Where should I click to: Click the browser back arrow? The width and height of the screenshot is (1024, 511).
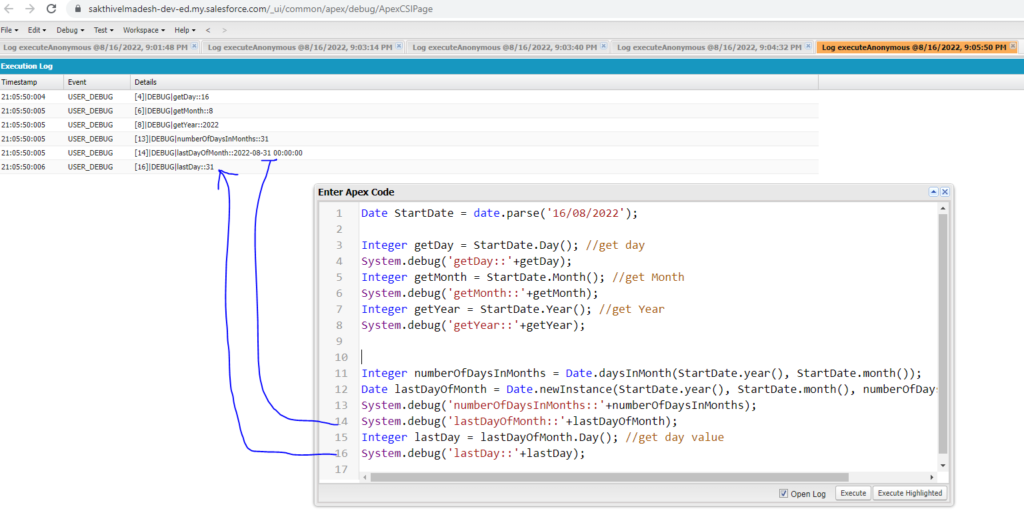[x=8, y=9]
